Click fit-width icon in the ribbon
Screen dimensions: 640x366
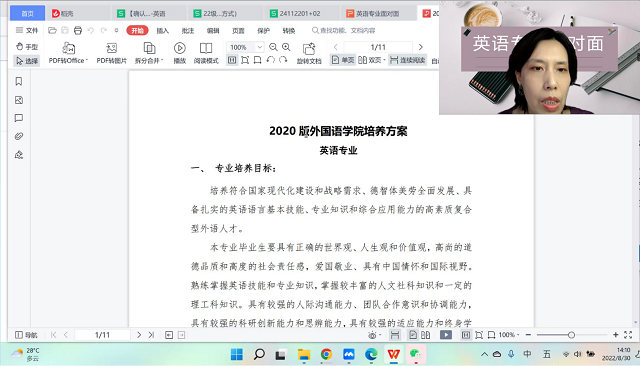[x=258, y=60]
